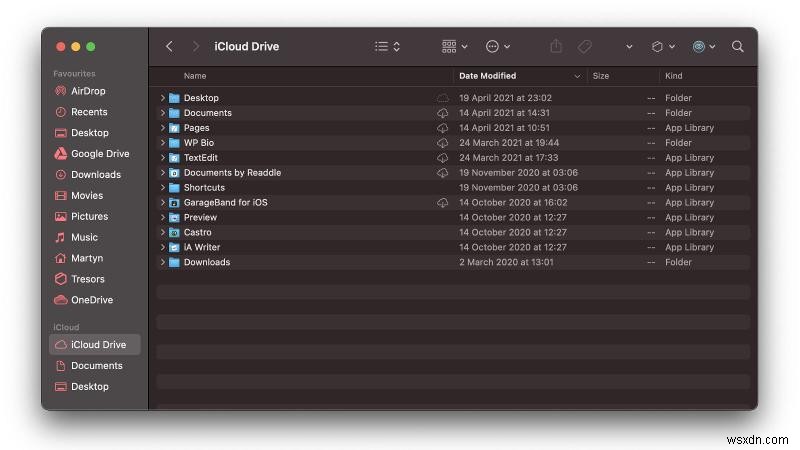Click cloud status icon for Desktop row
800x450 pixels.
442,98
